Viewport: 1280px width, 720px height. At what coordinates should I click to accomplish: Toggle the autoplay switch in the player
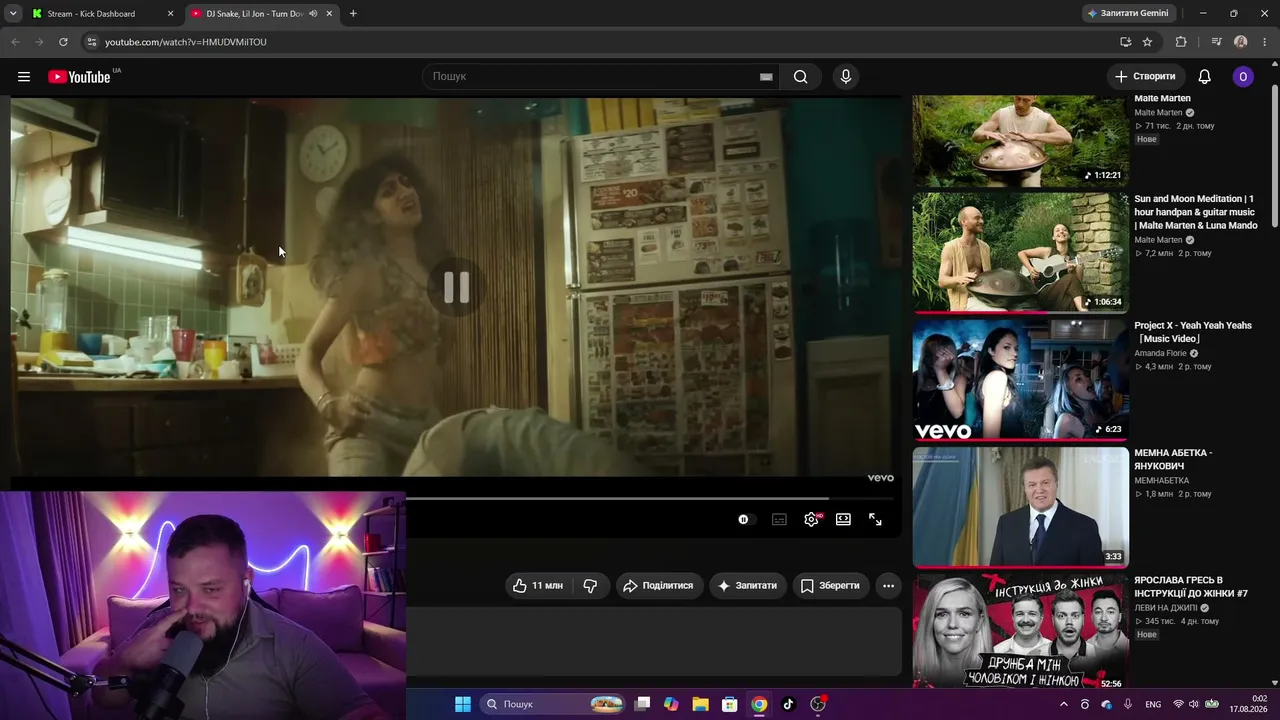pos(745,520)
